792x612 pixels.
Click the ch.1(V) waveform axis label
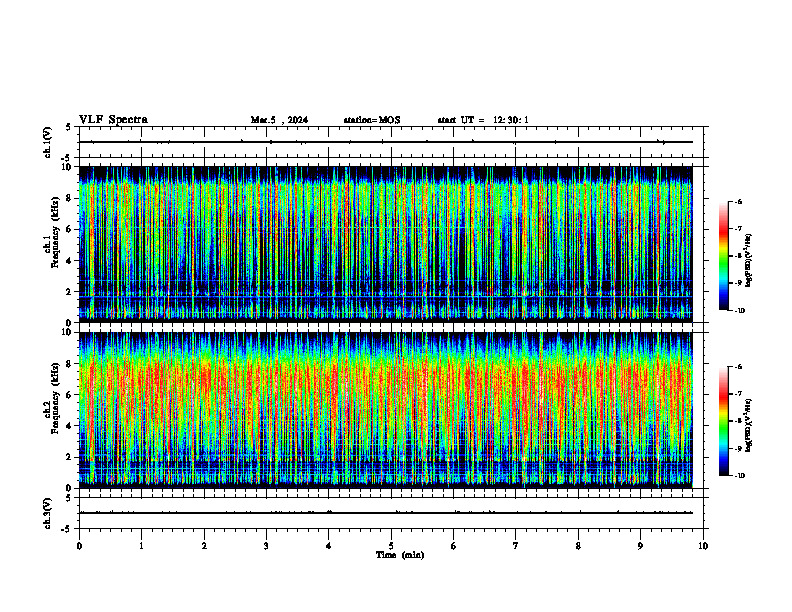tap(47, 142)
